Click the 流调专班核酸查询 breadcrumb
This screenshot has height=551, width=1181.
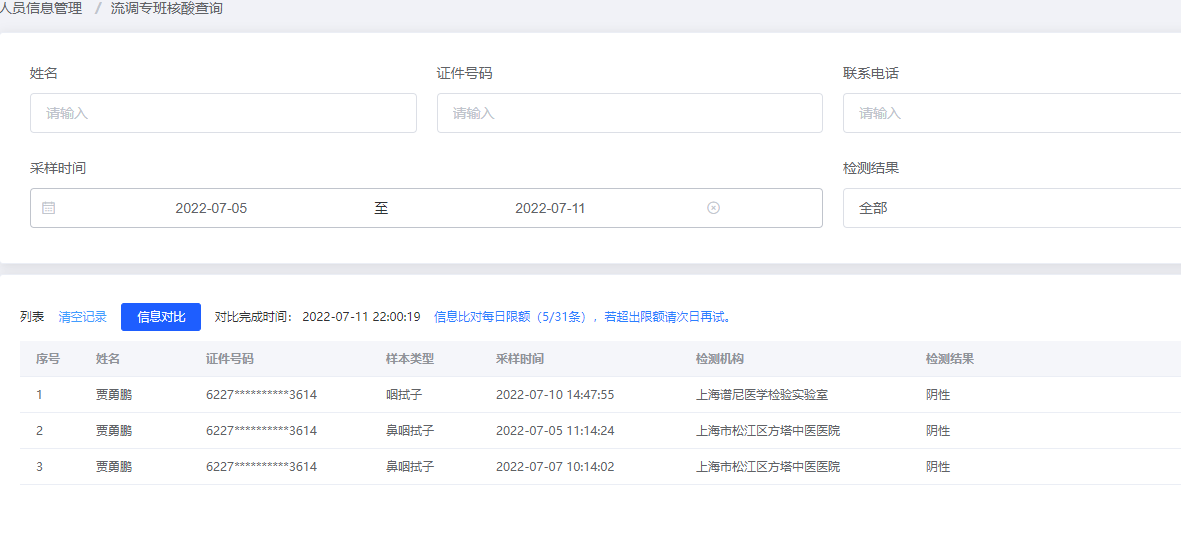tap(166, 9)
